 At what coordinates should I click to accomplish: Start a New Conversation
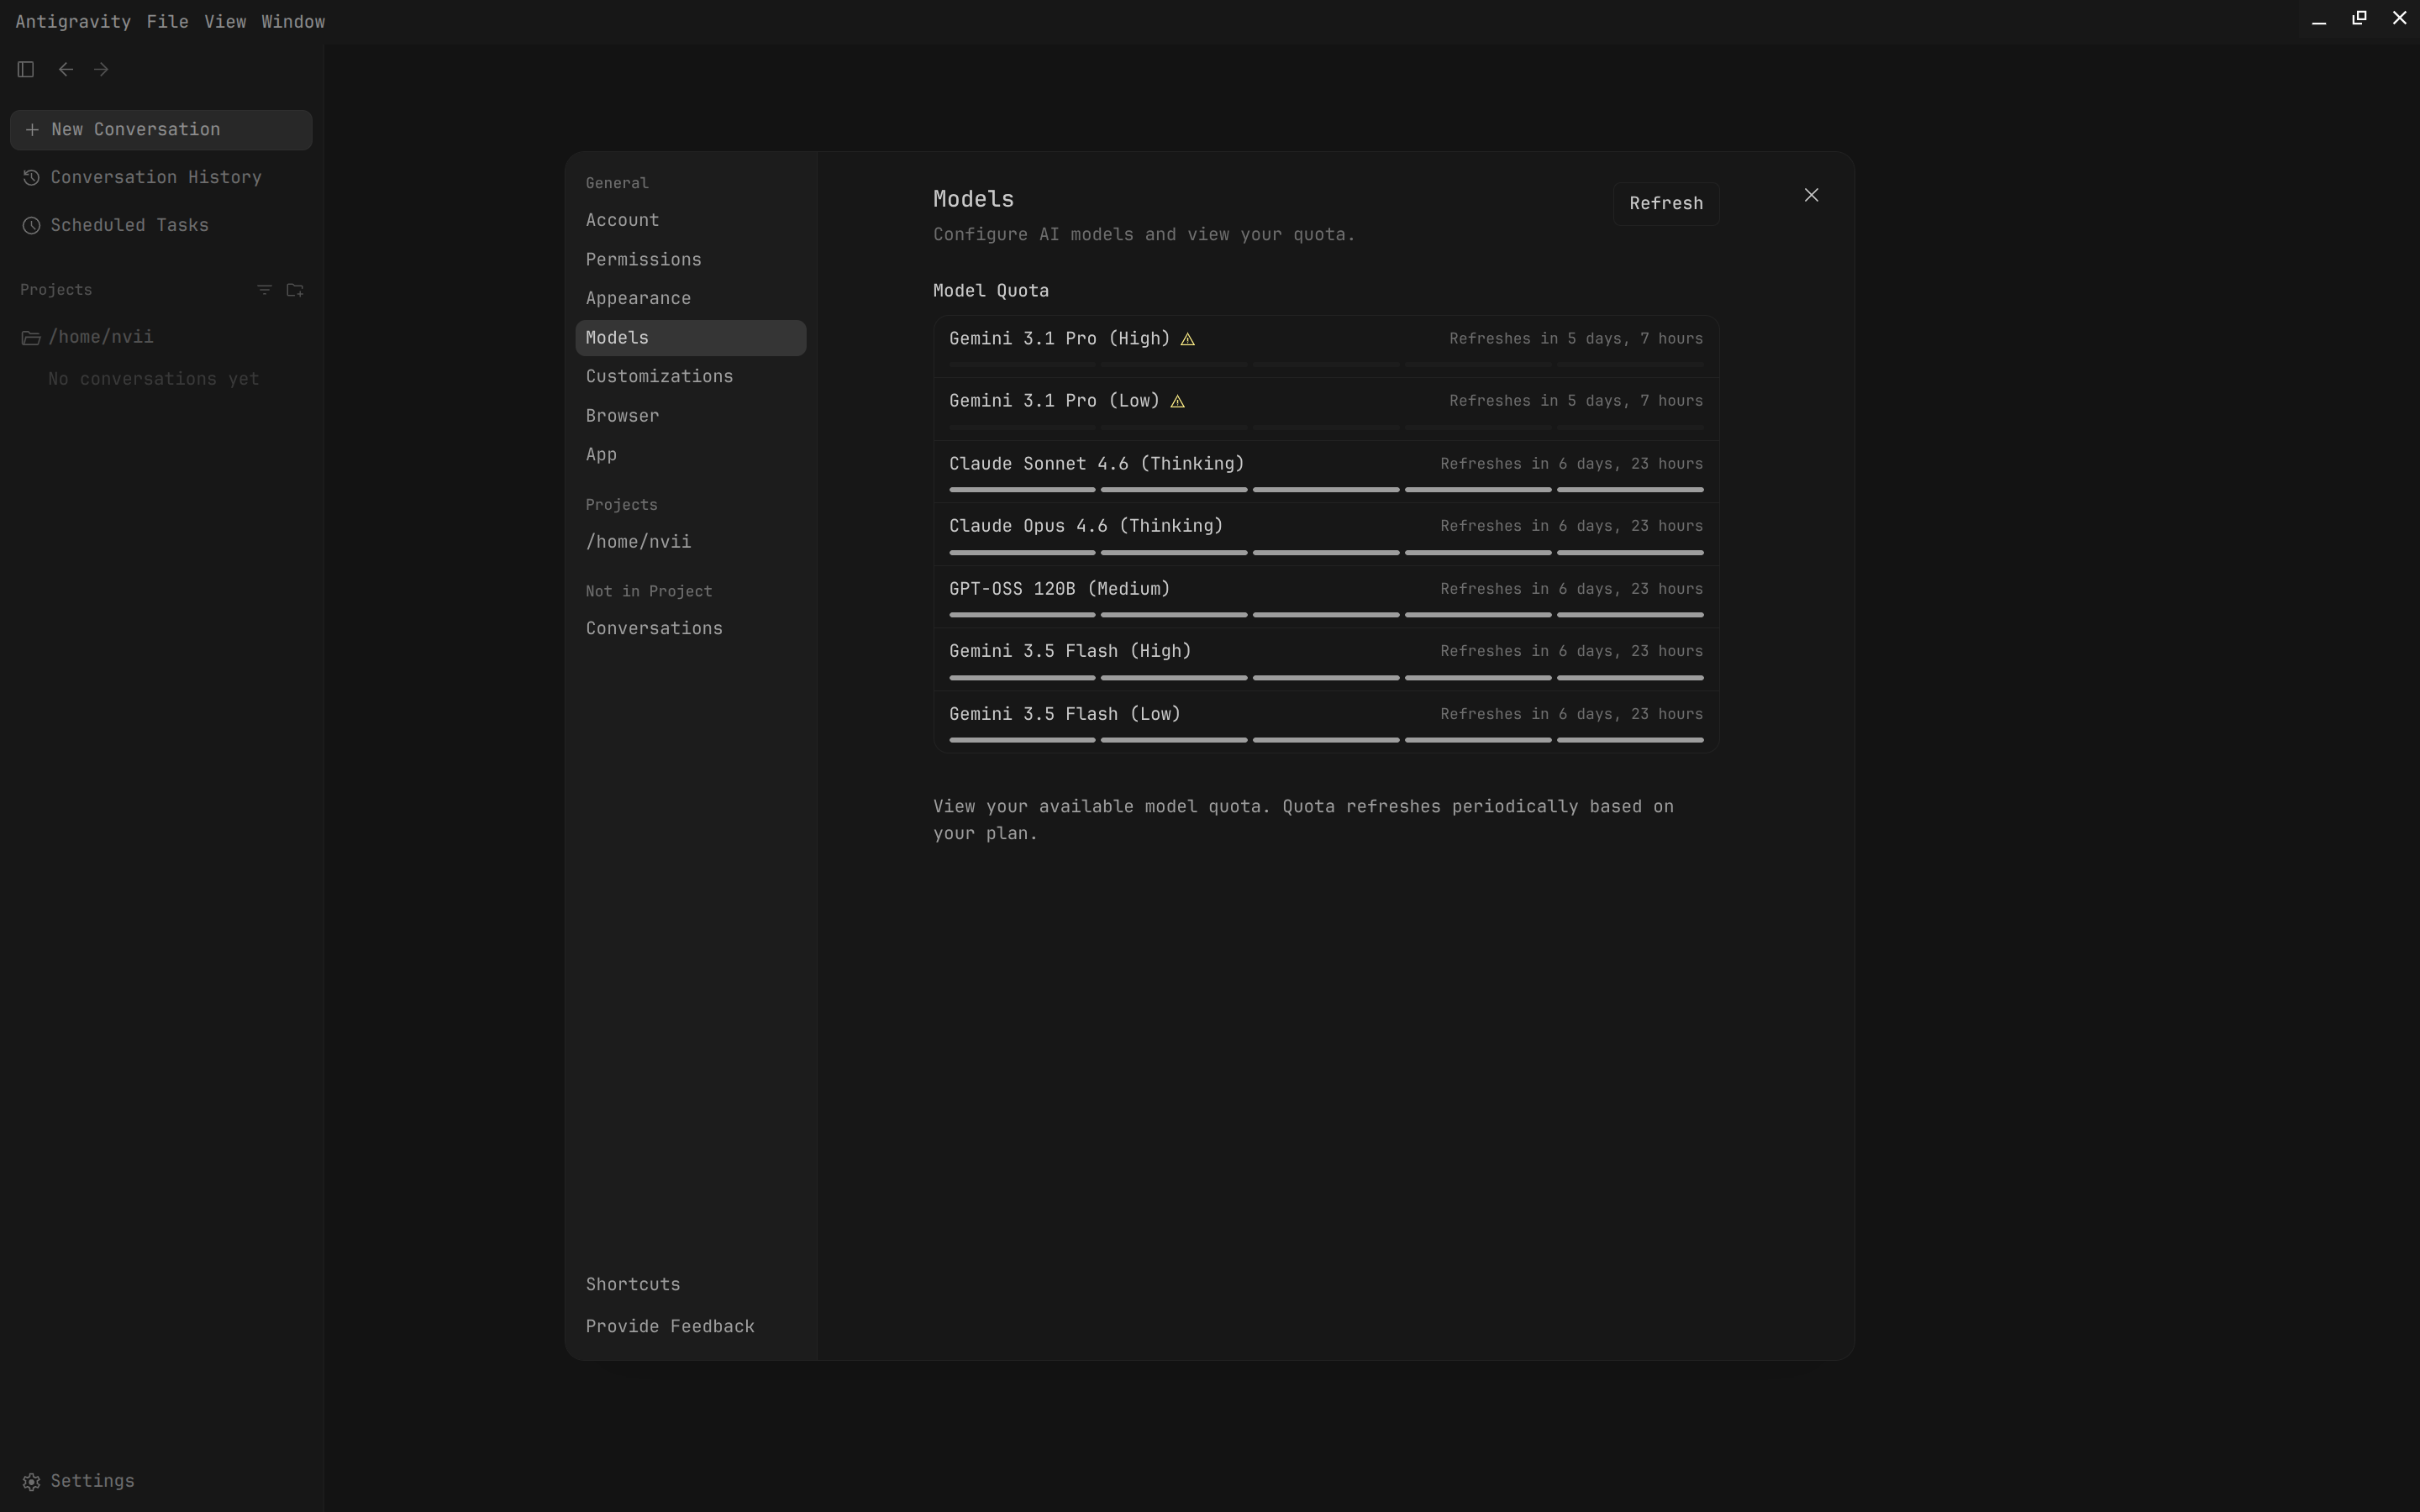point(161,130)
